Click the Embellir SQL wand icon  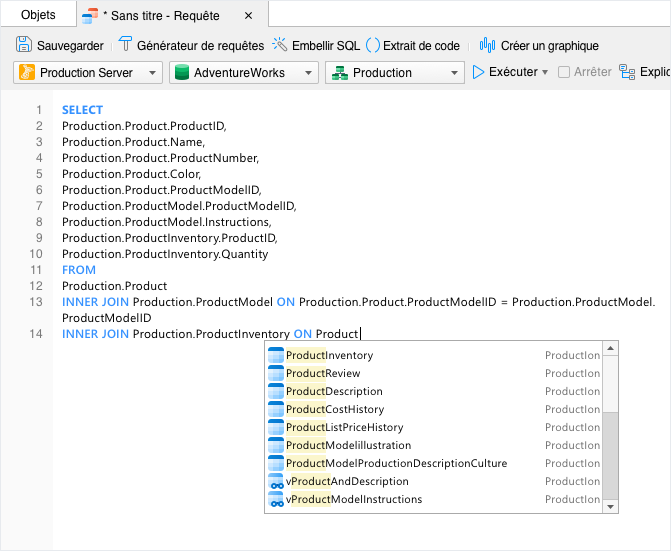coord(279,44)
